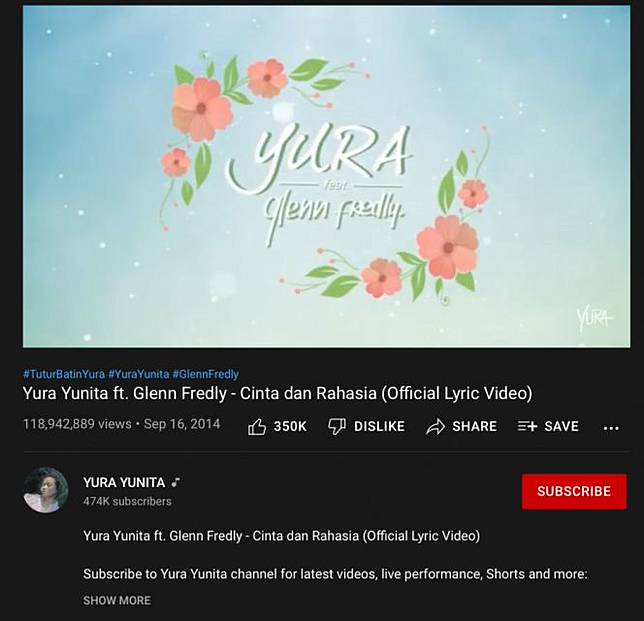Open the YURA YUNITA channel name

click(124, 482)
